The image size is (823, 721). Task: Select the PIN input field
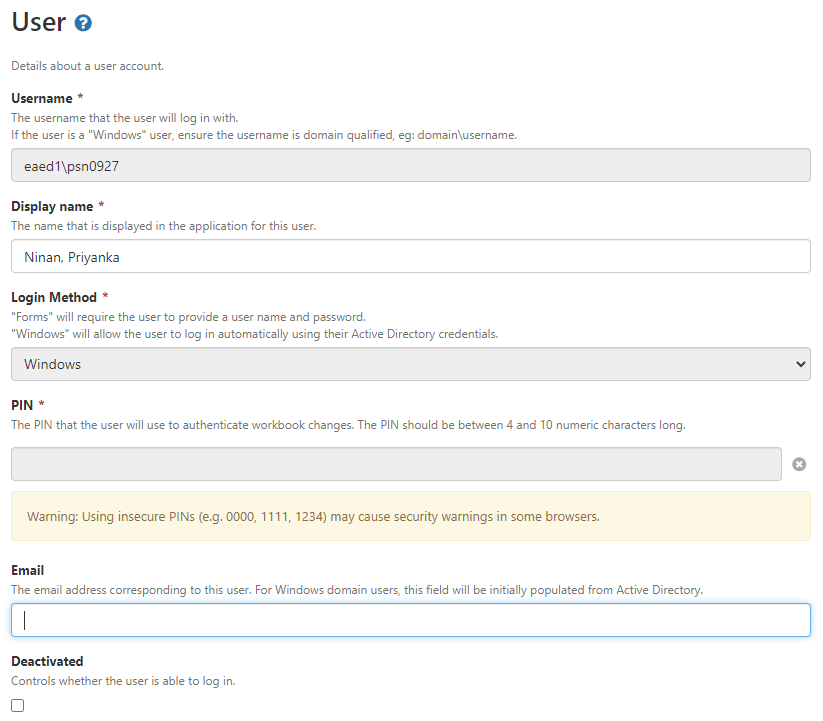click(x=396, y=464)
